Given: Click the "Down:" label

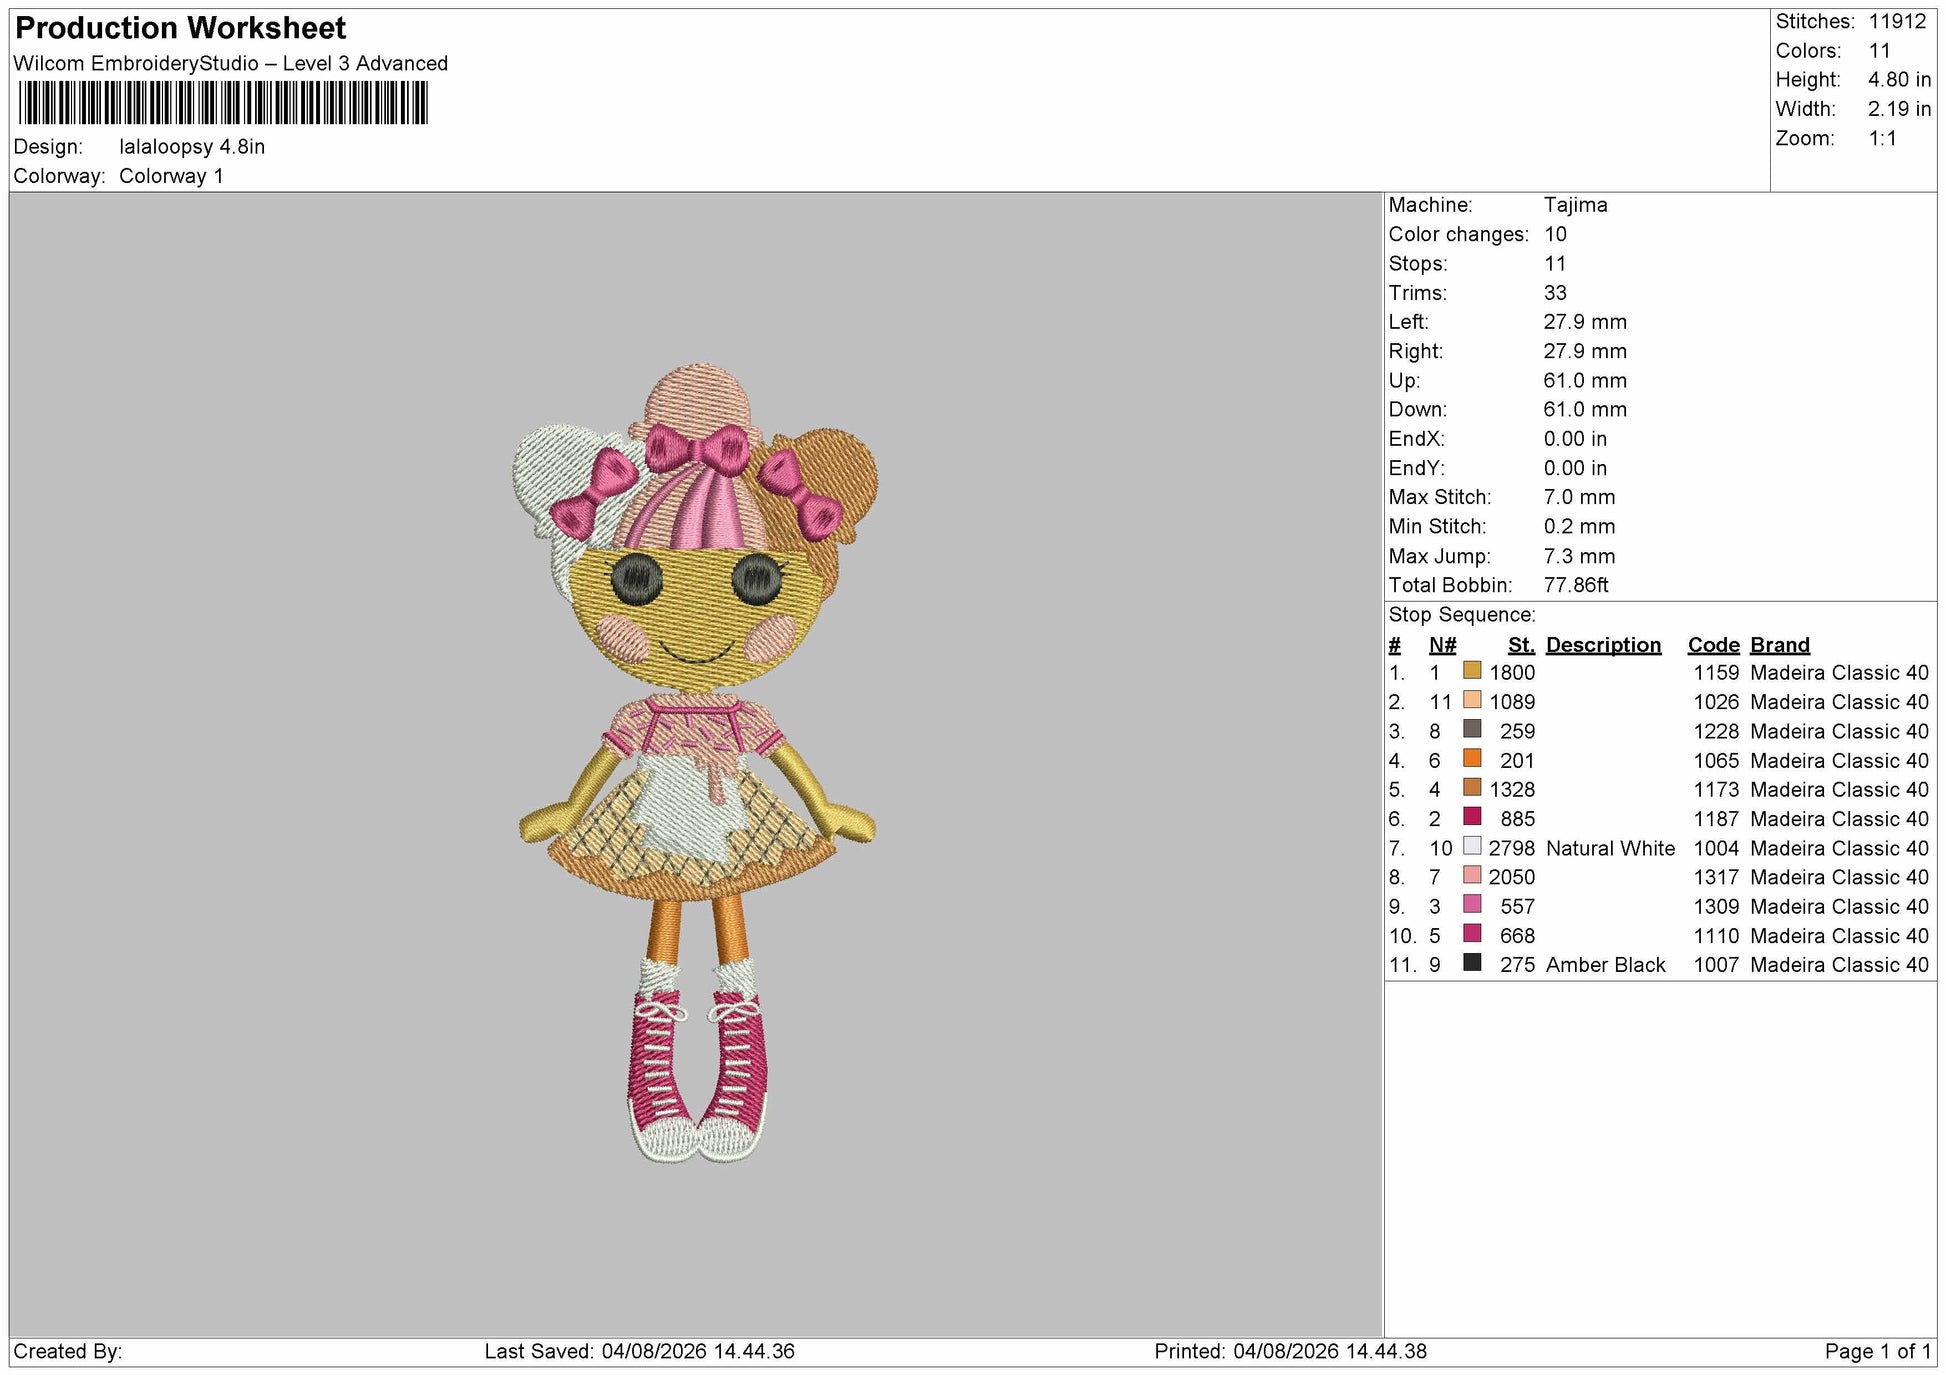Looking at the screenshot, I should (1417, 410).
